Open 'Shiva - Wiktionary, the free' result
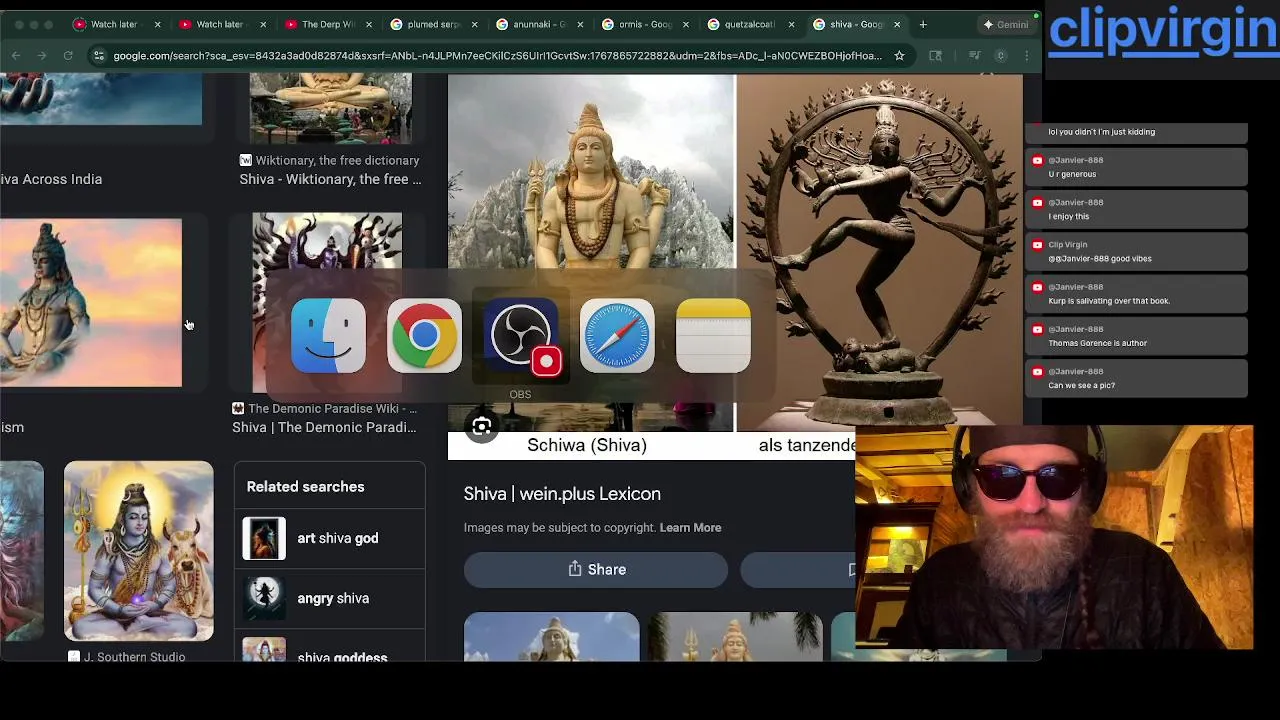1280x720 pixels. 330,179
